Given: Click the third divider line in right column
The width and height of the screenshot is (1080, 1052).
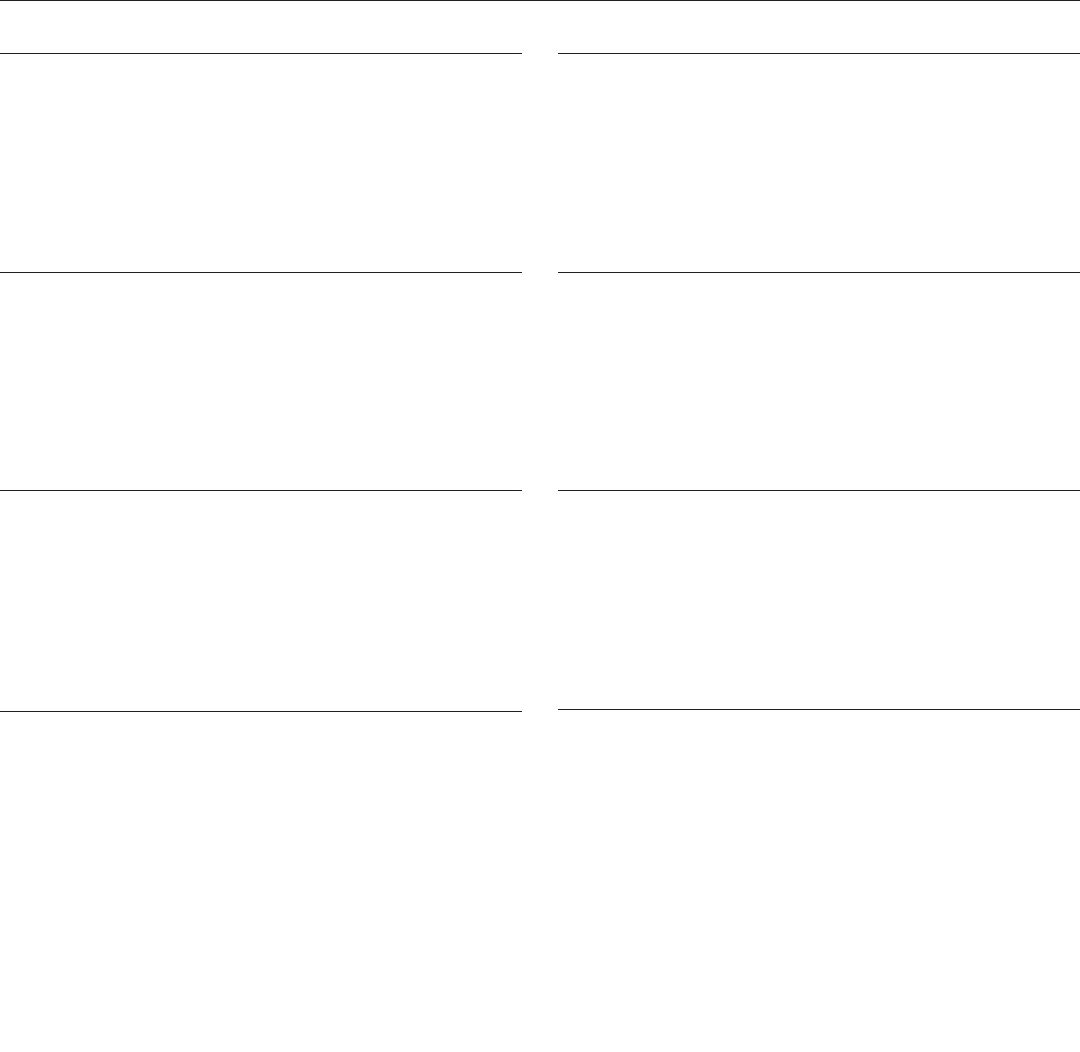Looking at the screenshot, I should (x=819, y=491).
